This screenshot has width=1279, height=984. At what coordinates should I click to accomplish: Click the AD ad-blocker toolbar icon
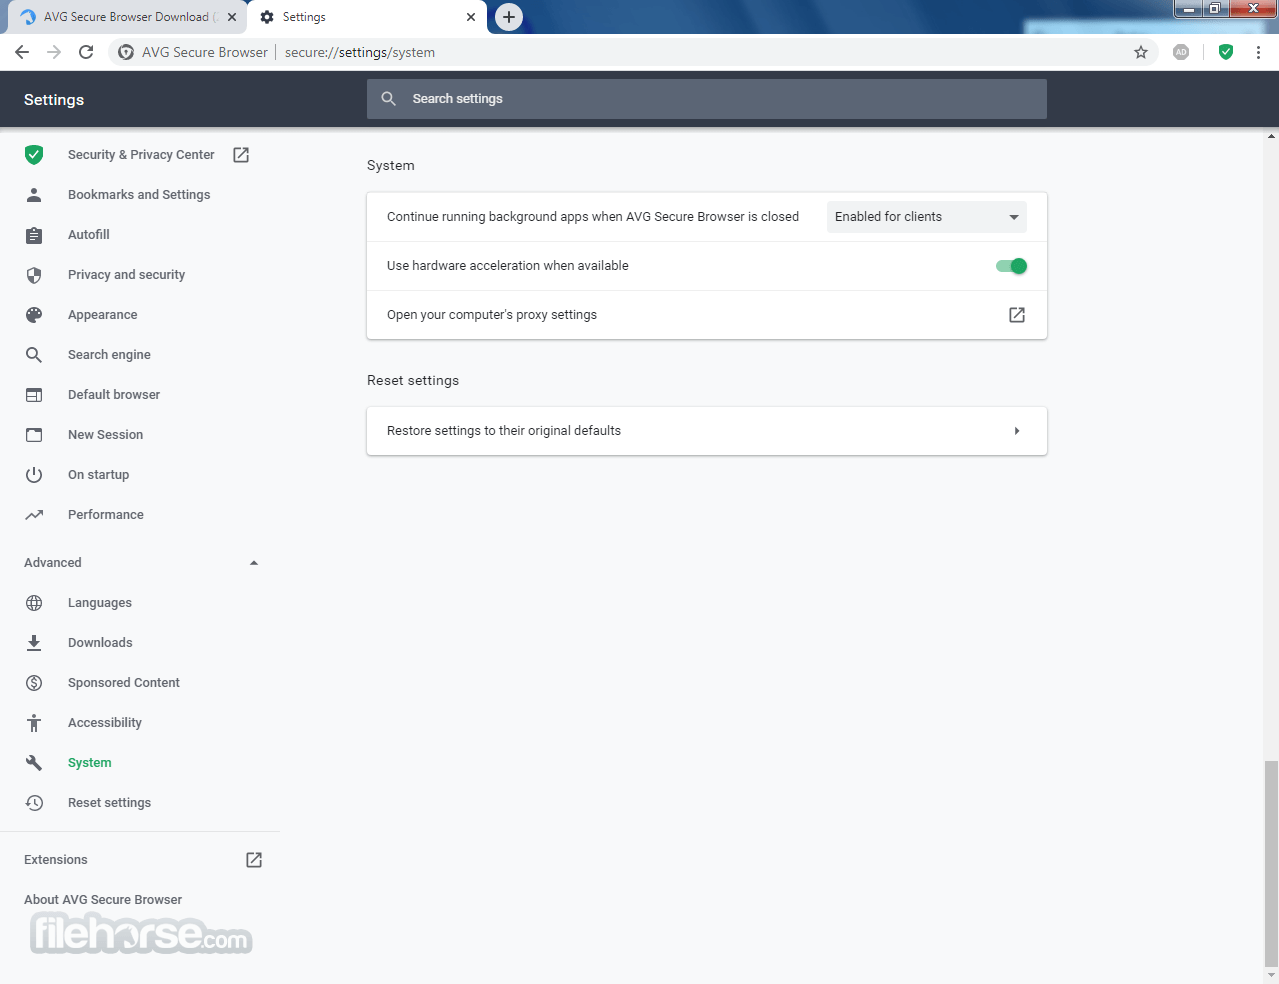pos(1181,52)
